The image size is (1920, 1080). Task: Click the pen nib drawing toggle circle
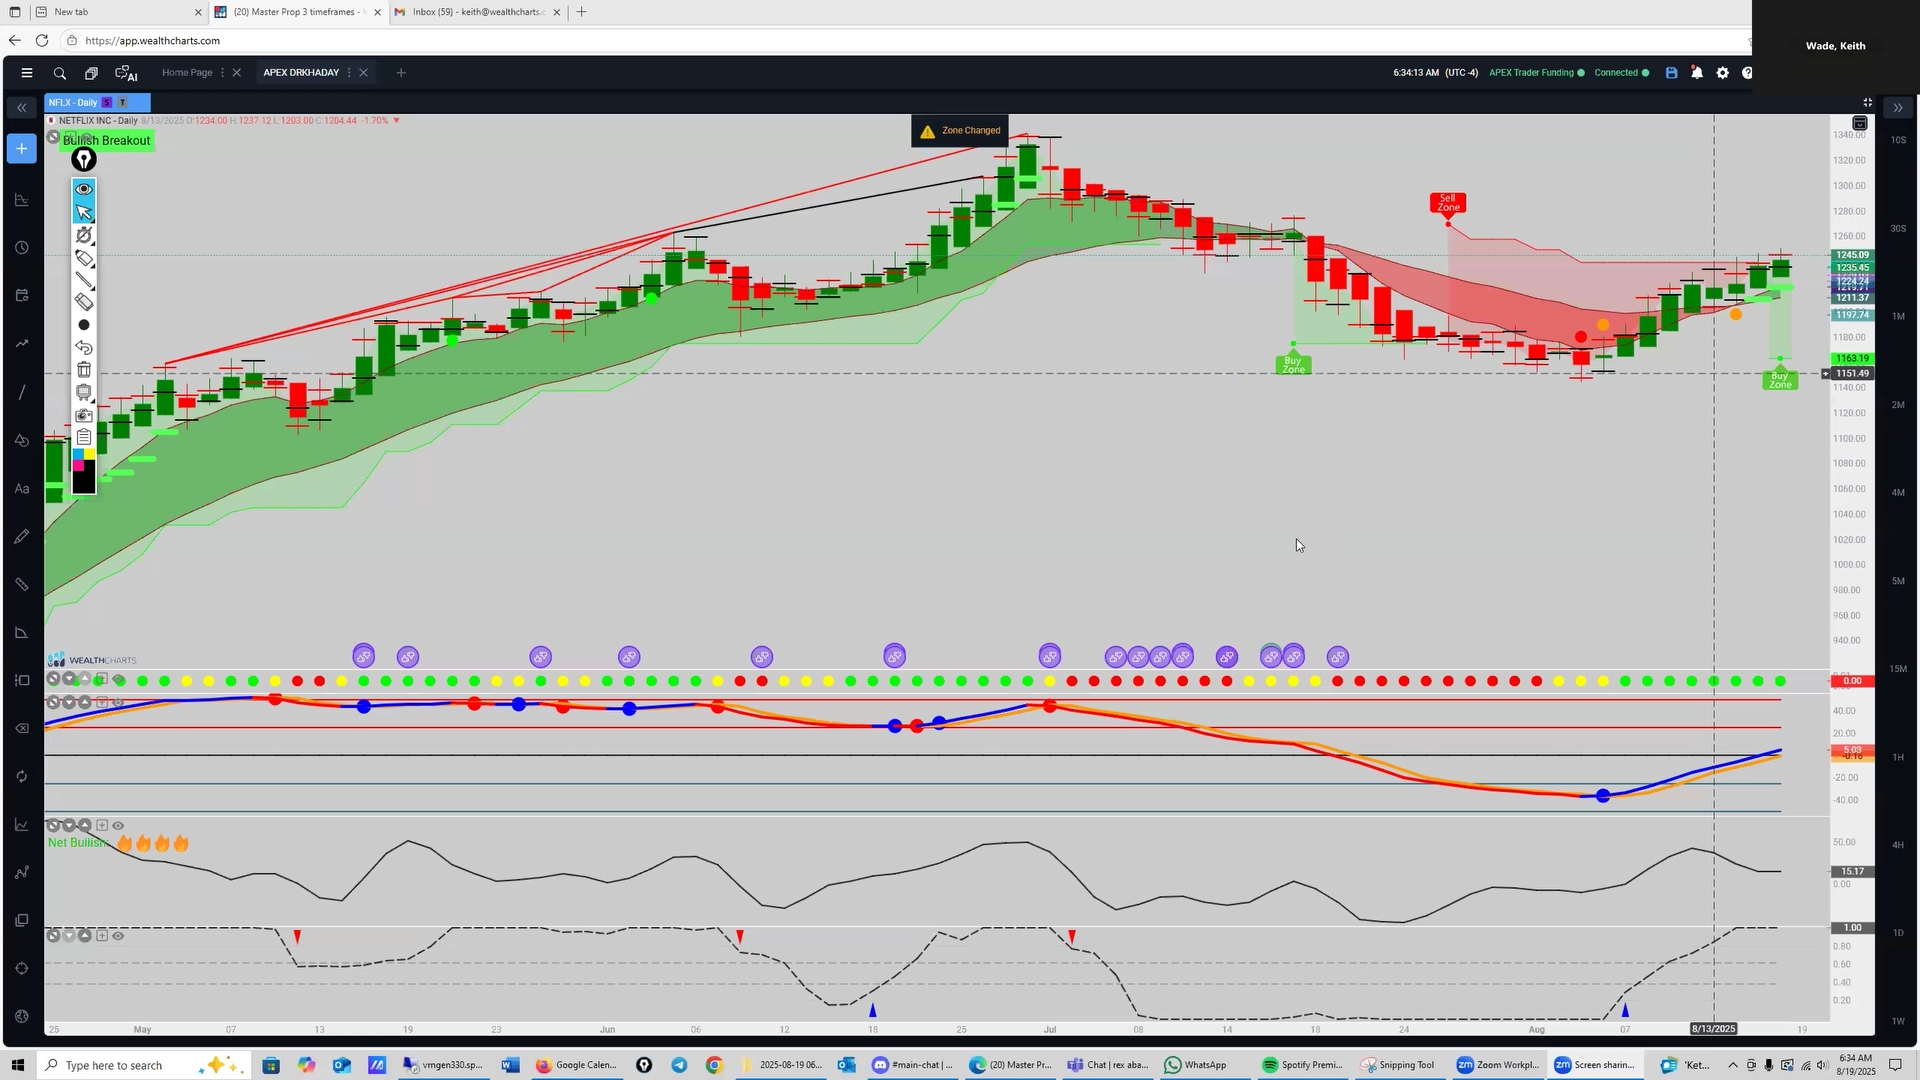tap(84, 159)
